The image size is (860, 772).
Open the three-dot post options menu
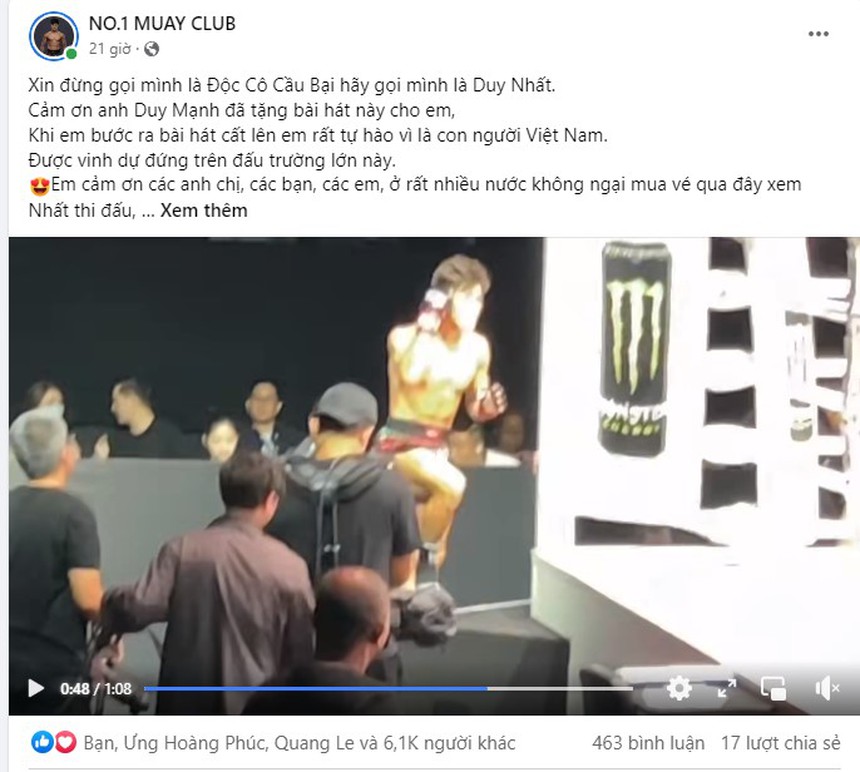pyautogui.click(x=818, y=34)
